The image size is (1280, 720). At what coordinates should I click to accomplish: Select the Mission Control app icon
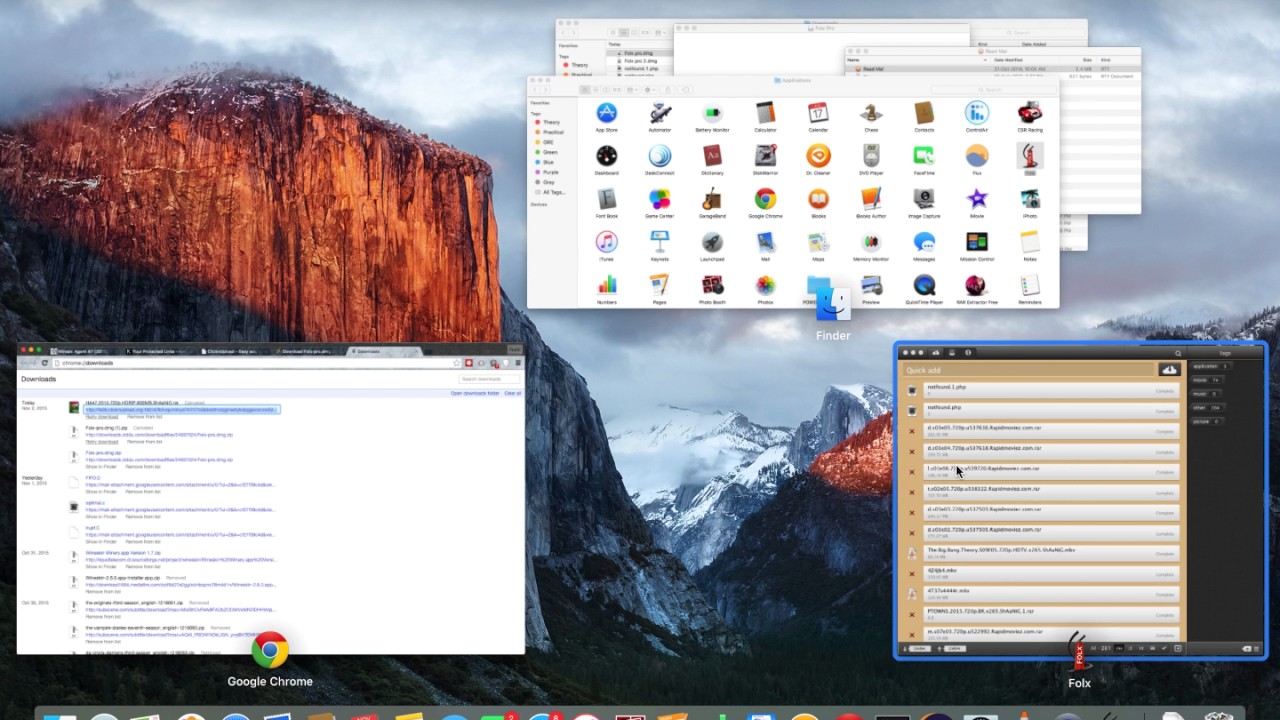pos(977,242)
